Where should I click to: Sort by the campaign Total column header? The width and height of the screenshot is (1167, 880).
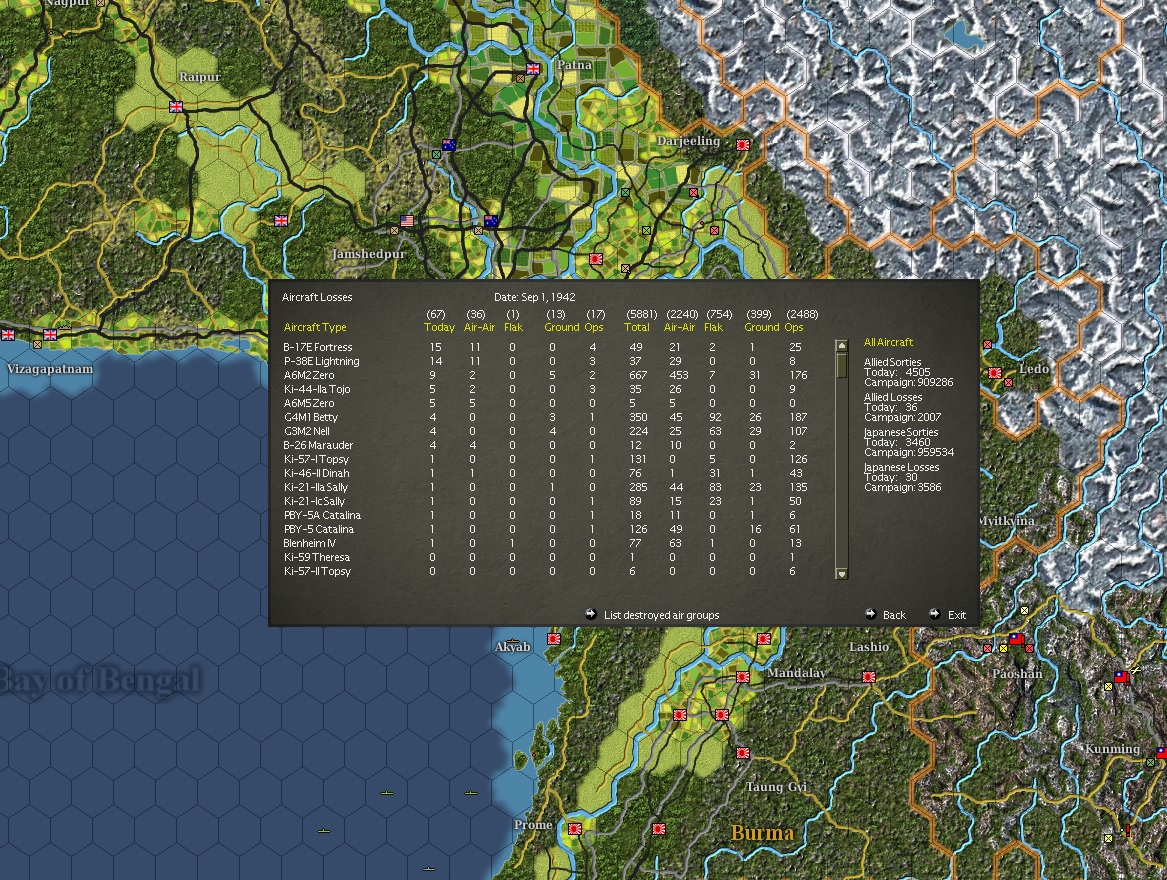pos(637,327)
